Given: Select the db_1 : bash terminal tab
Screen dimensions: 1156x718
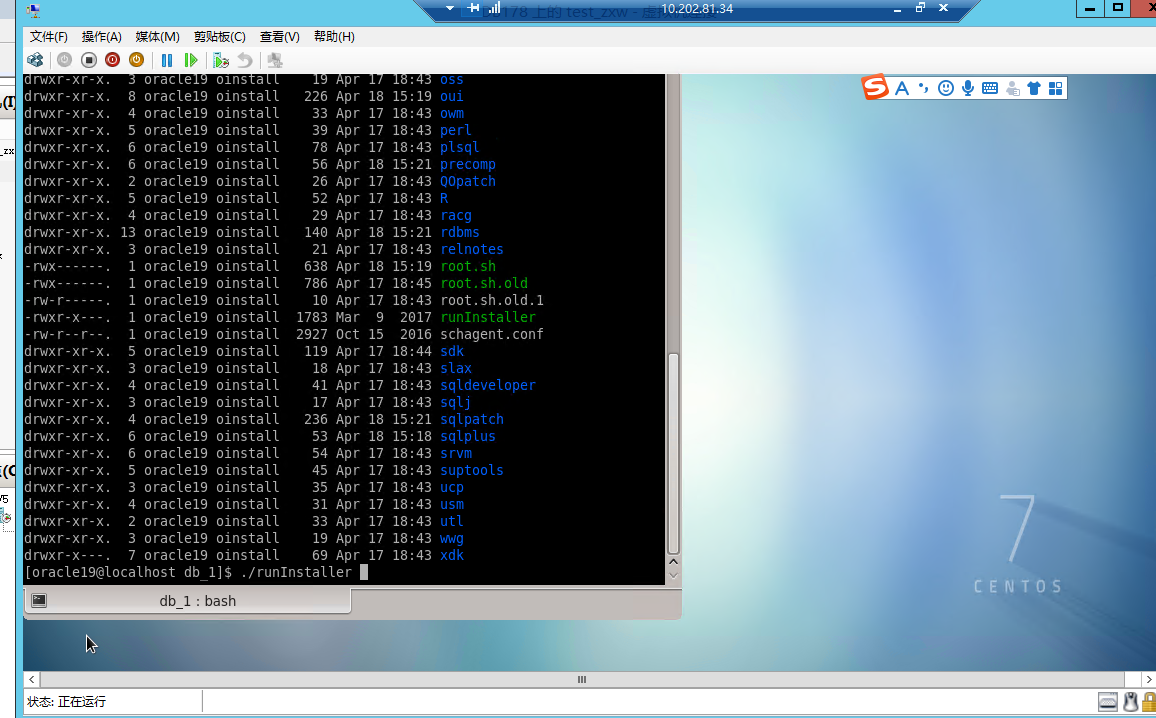Looking at the screenshot, I should pyautogui.click(x=188, y=601).
